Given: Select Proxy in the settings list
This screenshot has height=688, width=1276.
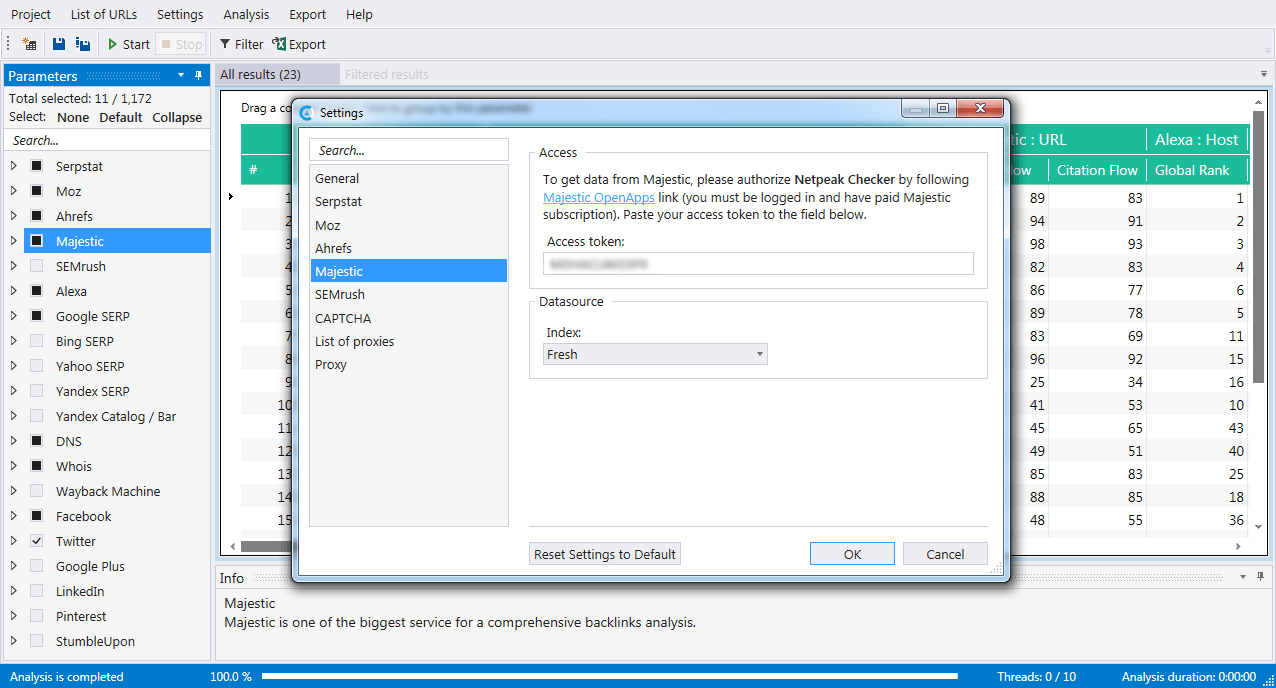Looking at the screenshot, I should click(331, 364).
